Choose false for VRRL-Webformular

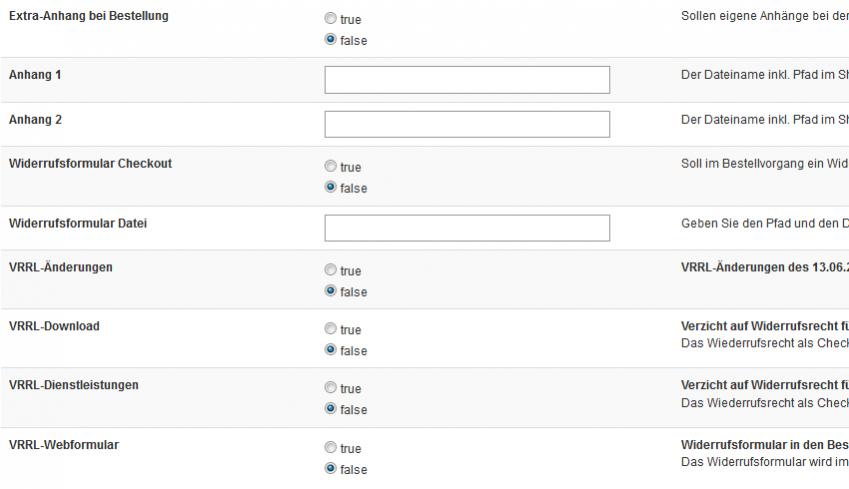(331, 469)
